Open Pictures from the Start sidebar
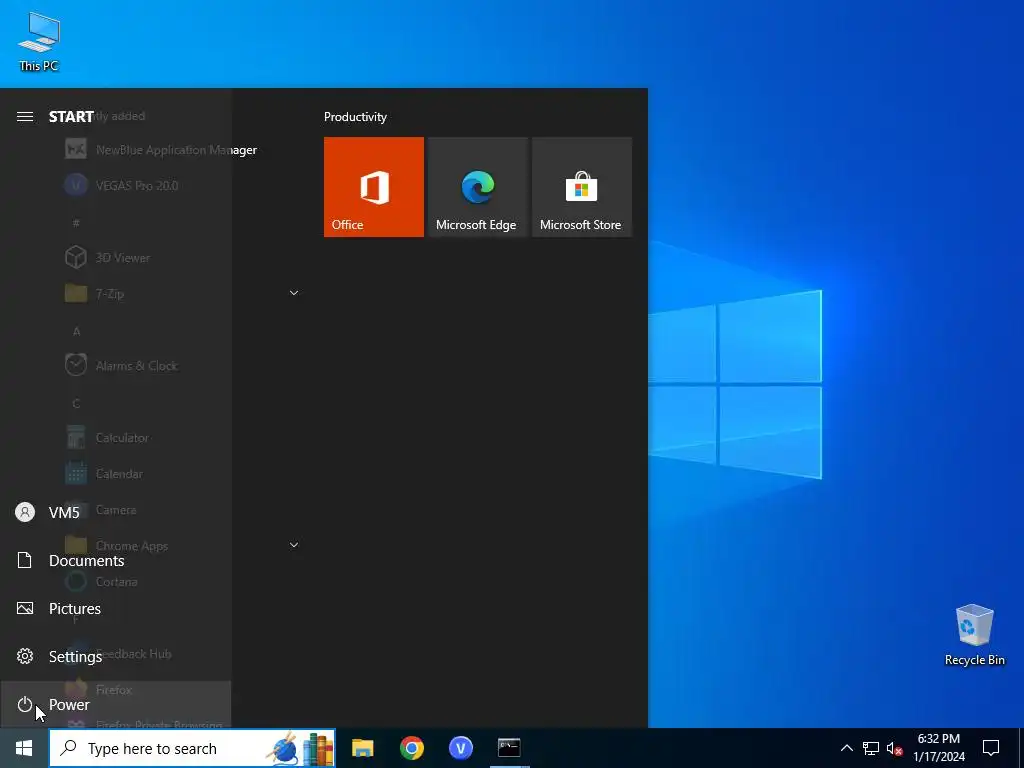The height and width of the screenshot is (768, 1024). click(x=116, y=608)
